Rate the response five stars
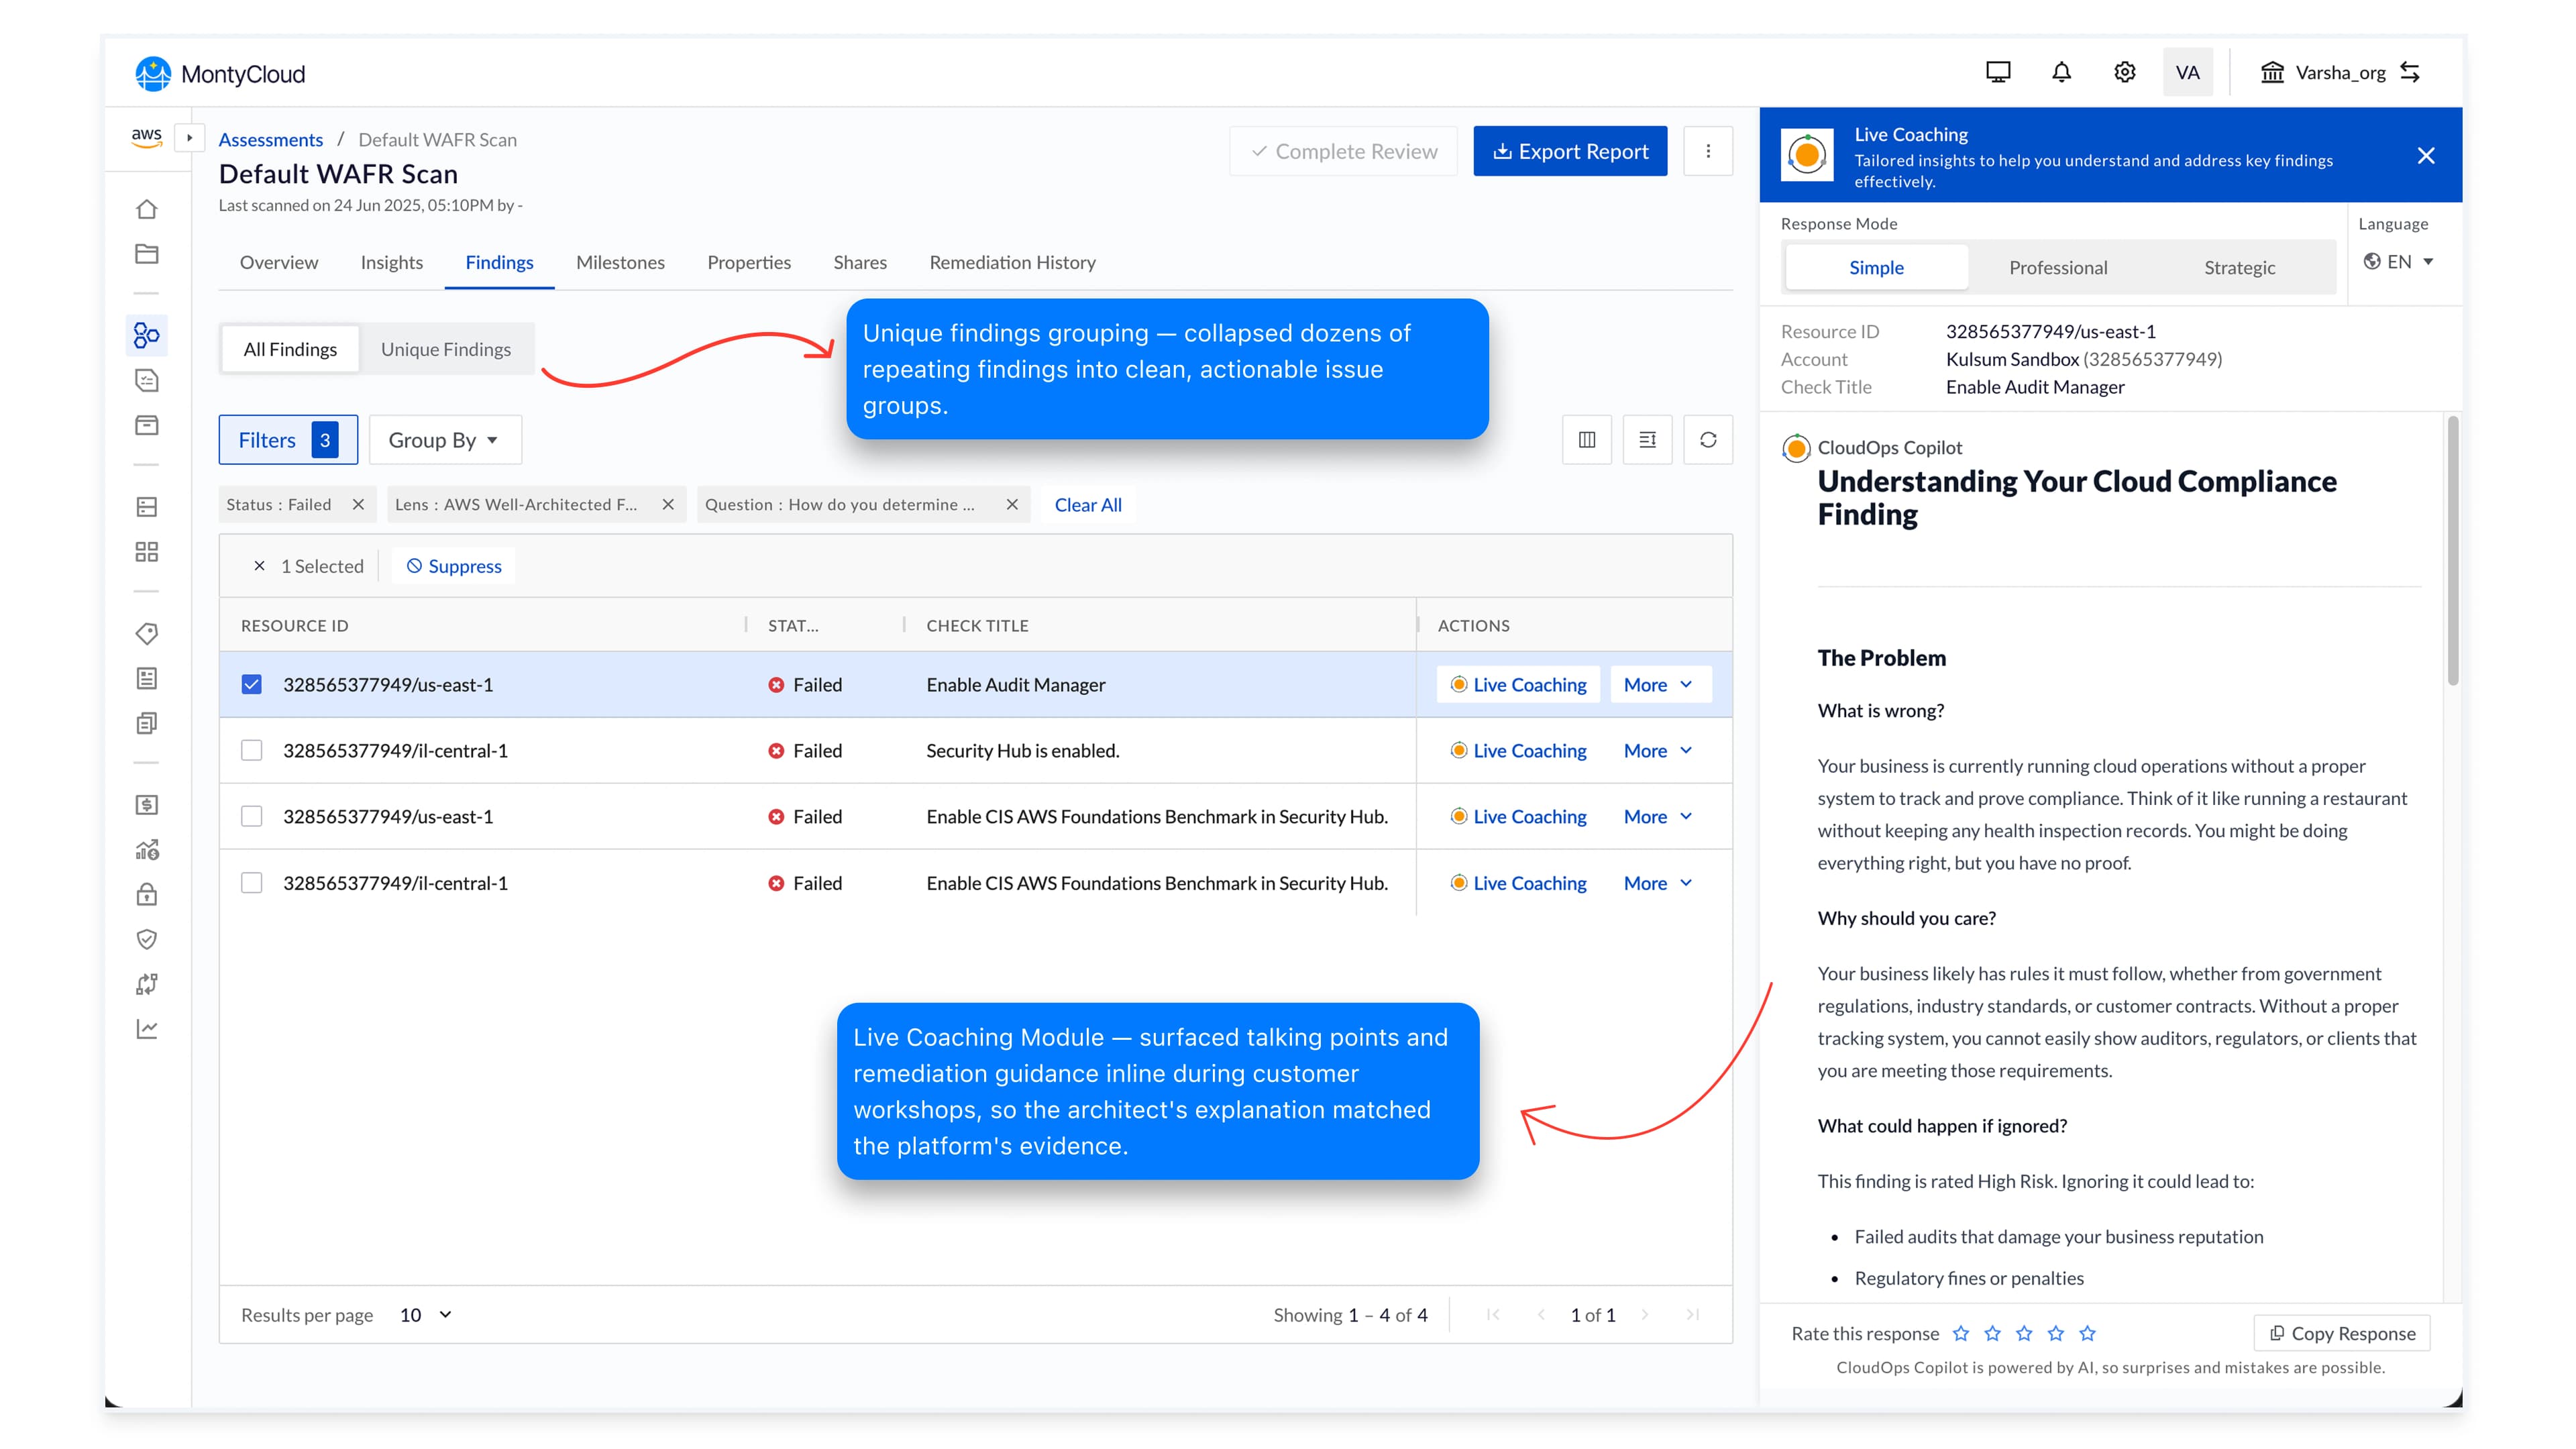This screenshot has width=2576, height=1449. (x=2087, y=1333)
